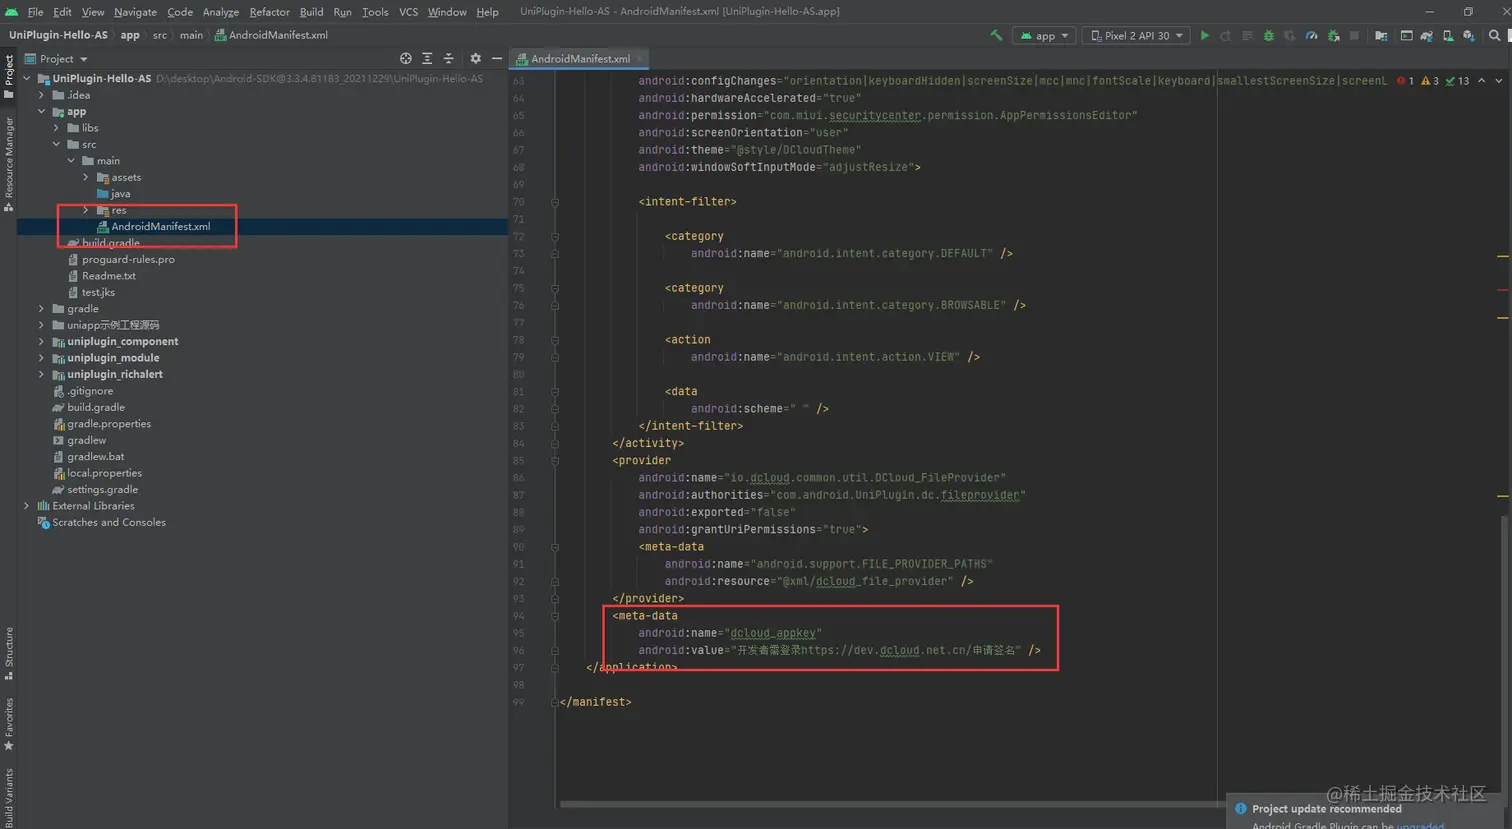Open the Profiler gauge icon
Viewport: 1512px width, 829px height.
click(x=1311, y=35)
